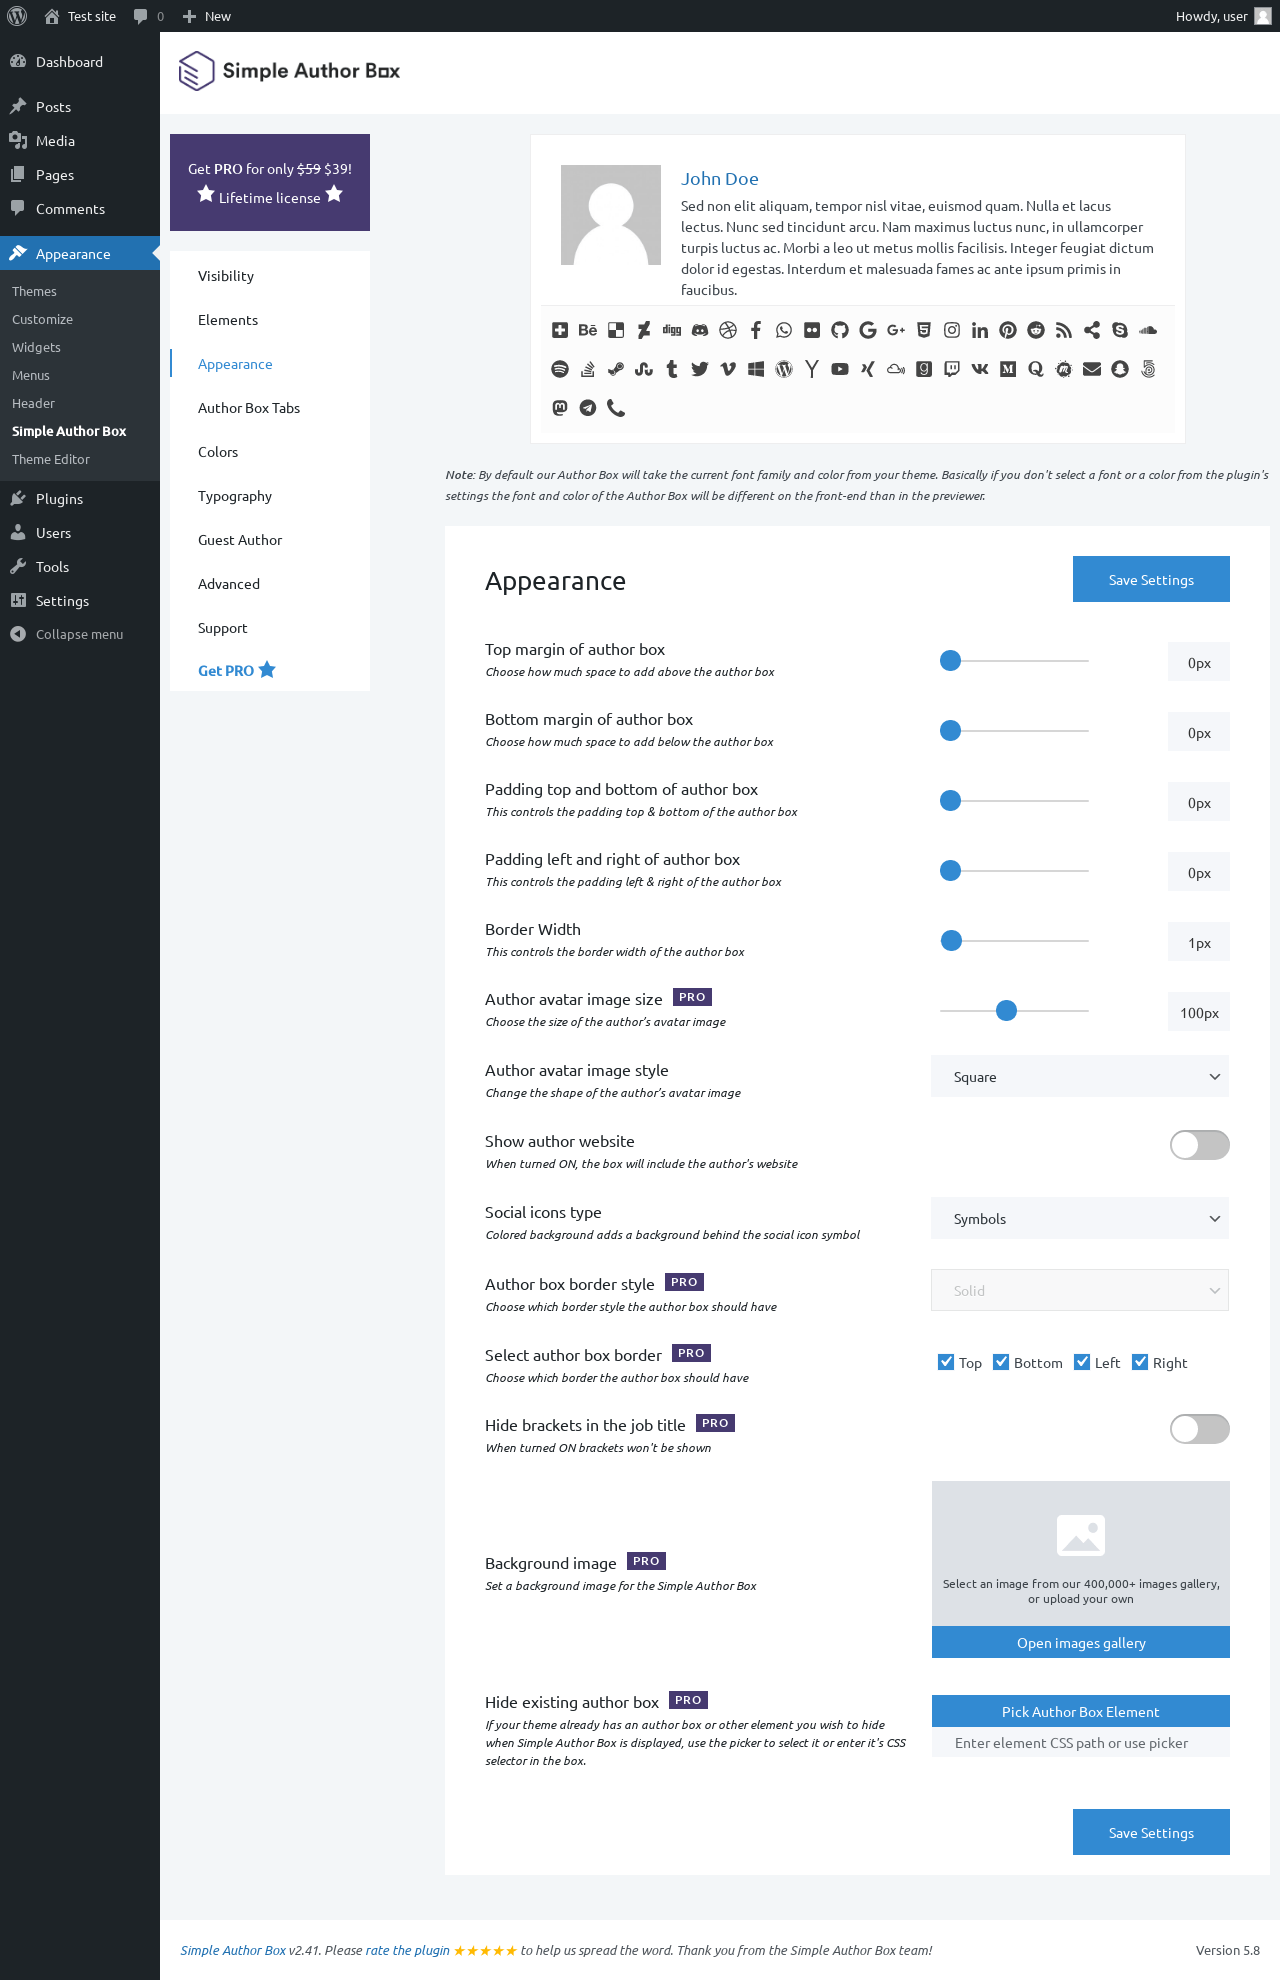This screenshot has height=1980, width=1280.
Task: Click Pick Author Box Element button
Action: pyautogui.click(x=1081, y=1712)
